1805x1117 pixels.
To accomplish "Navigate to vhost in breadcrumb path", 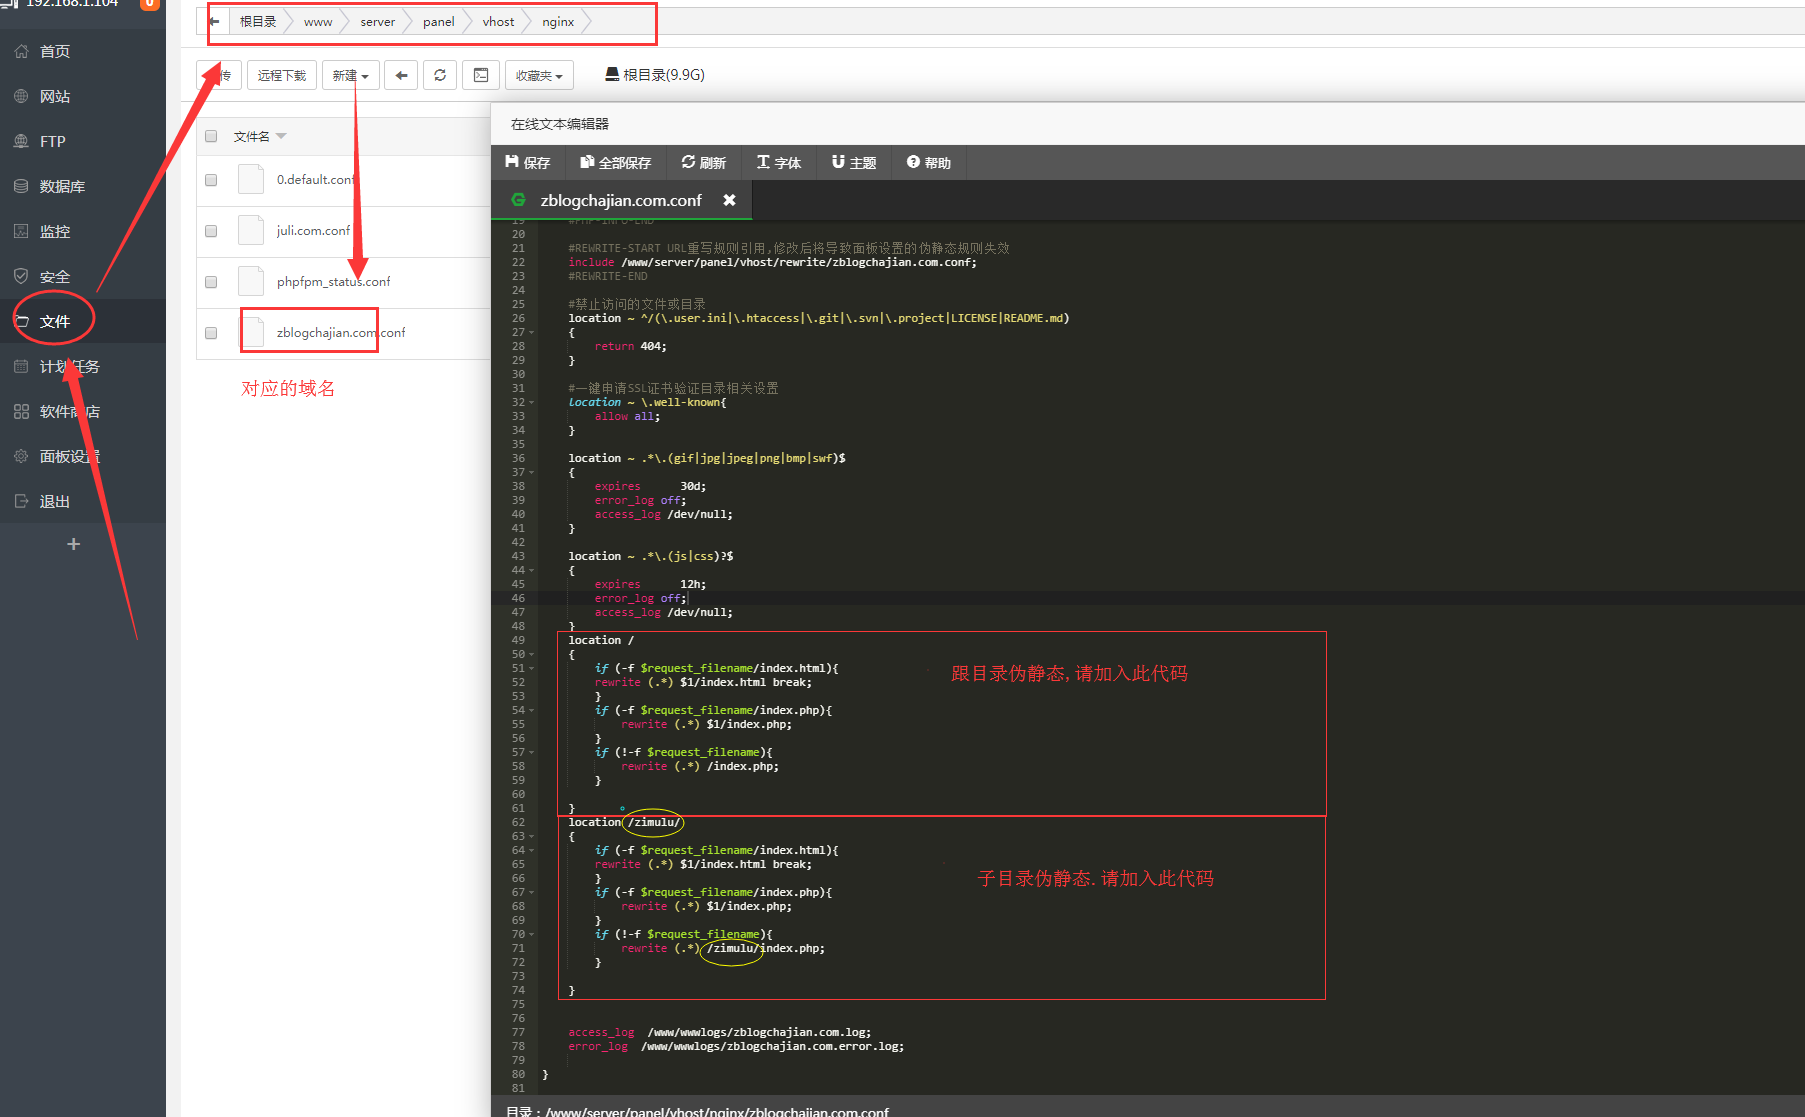I will [x=498, y=21].
